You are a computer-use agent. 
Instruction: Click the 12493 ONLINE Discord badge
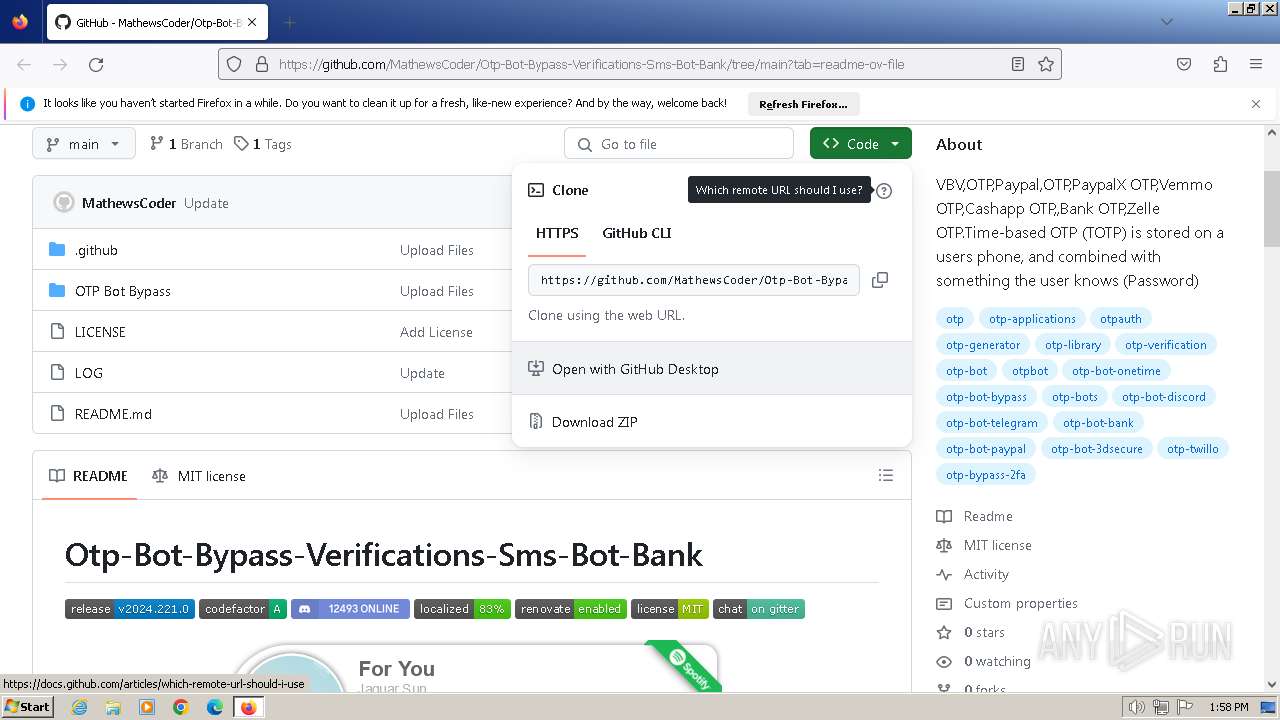350,609
